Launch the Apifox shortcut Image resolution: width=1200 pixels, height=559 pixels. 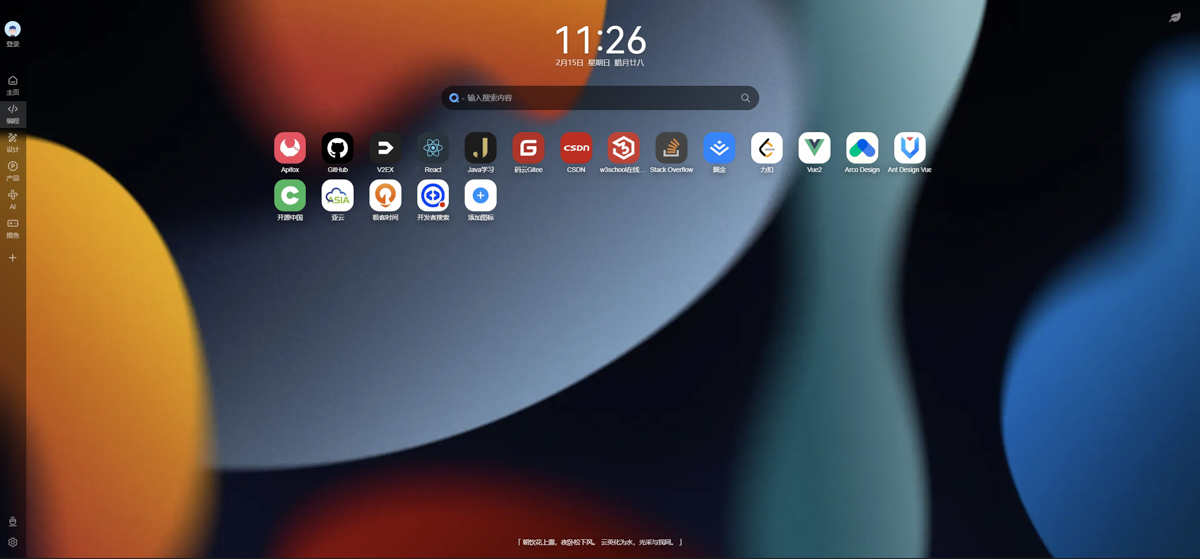[x=290, y=148]
